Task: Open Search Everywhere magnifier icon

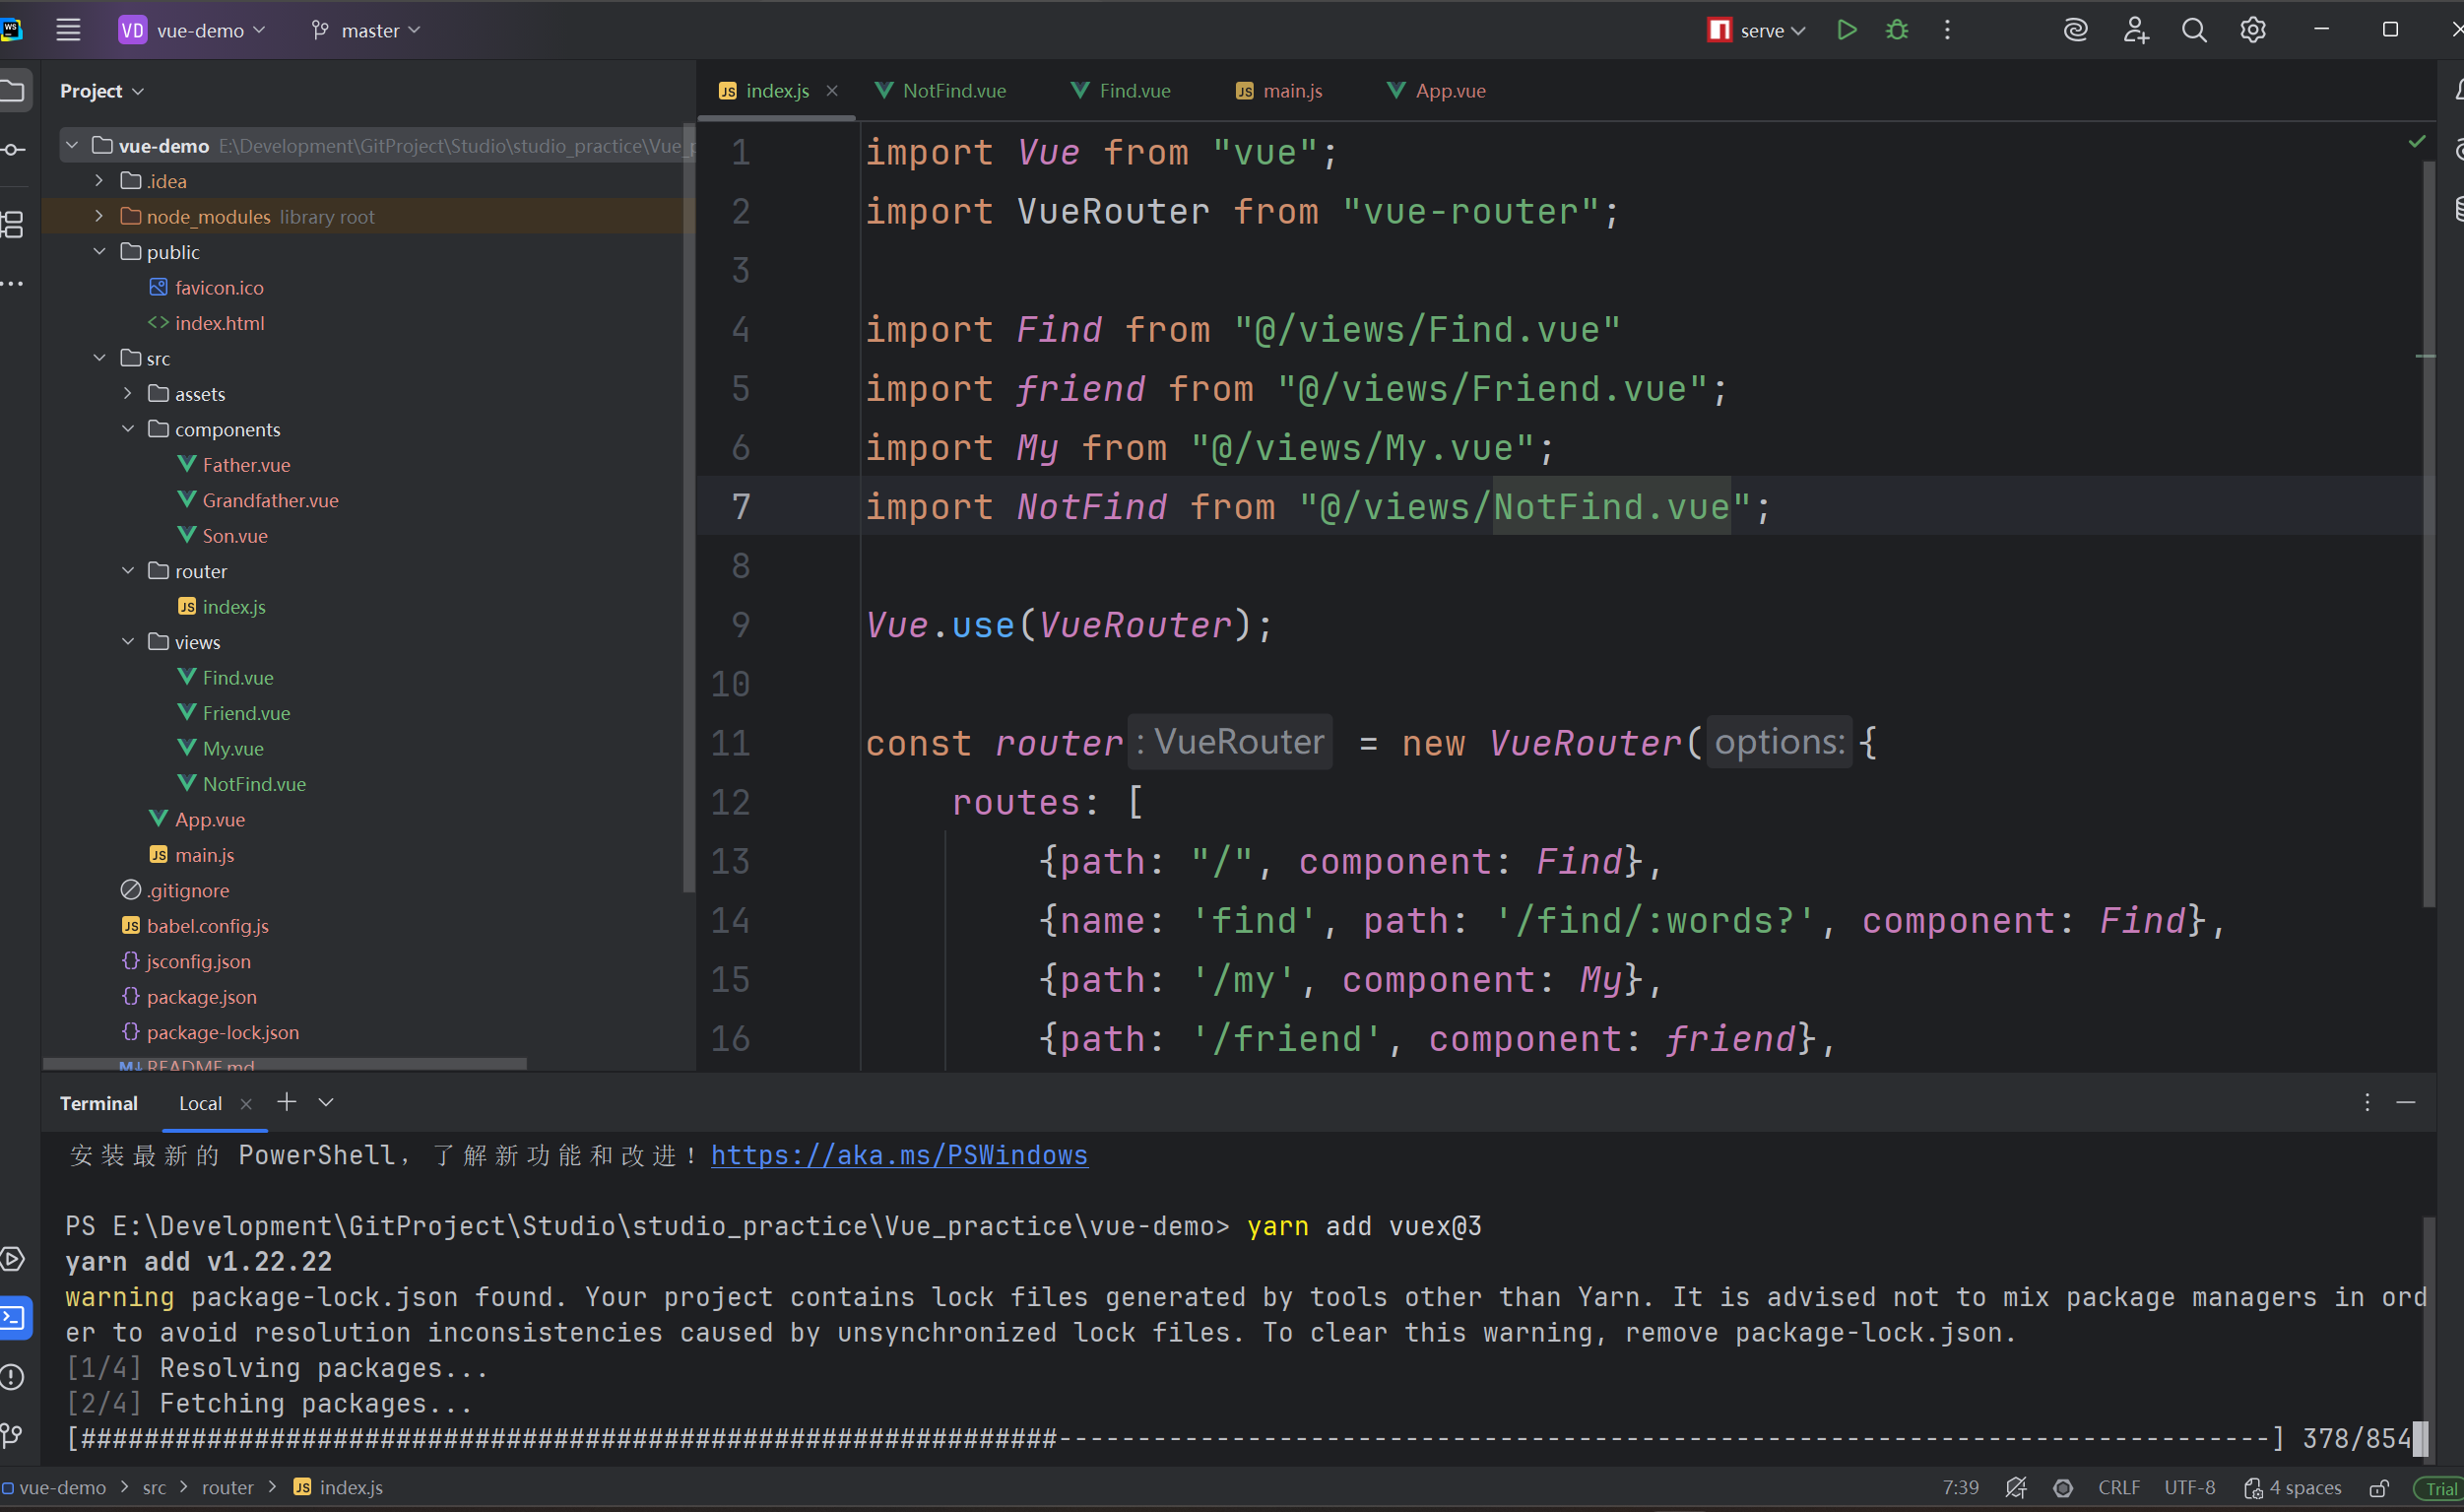Action: pos(2193,30)
